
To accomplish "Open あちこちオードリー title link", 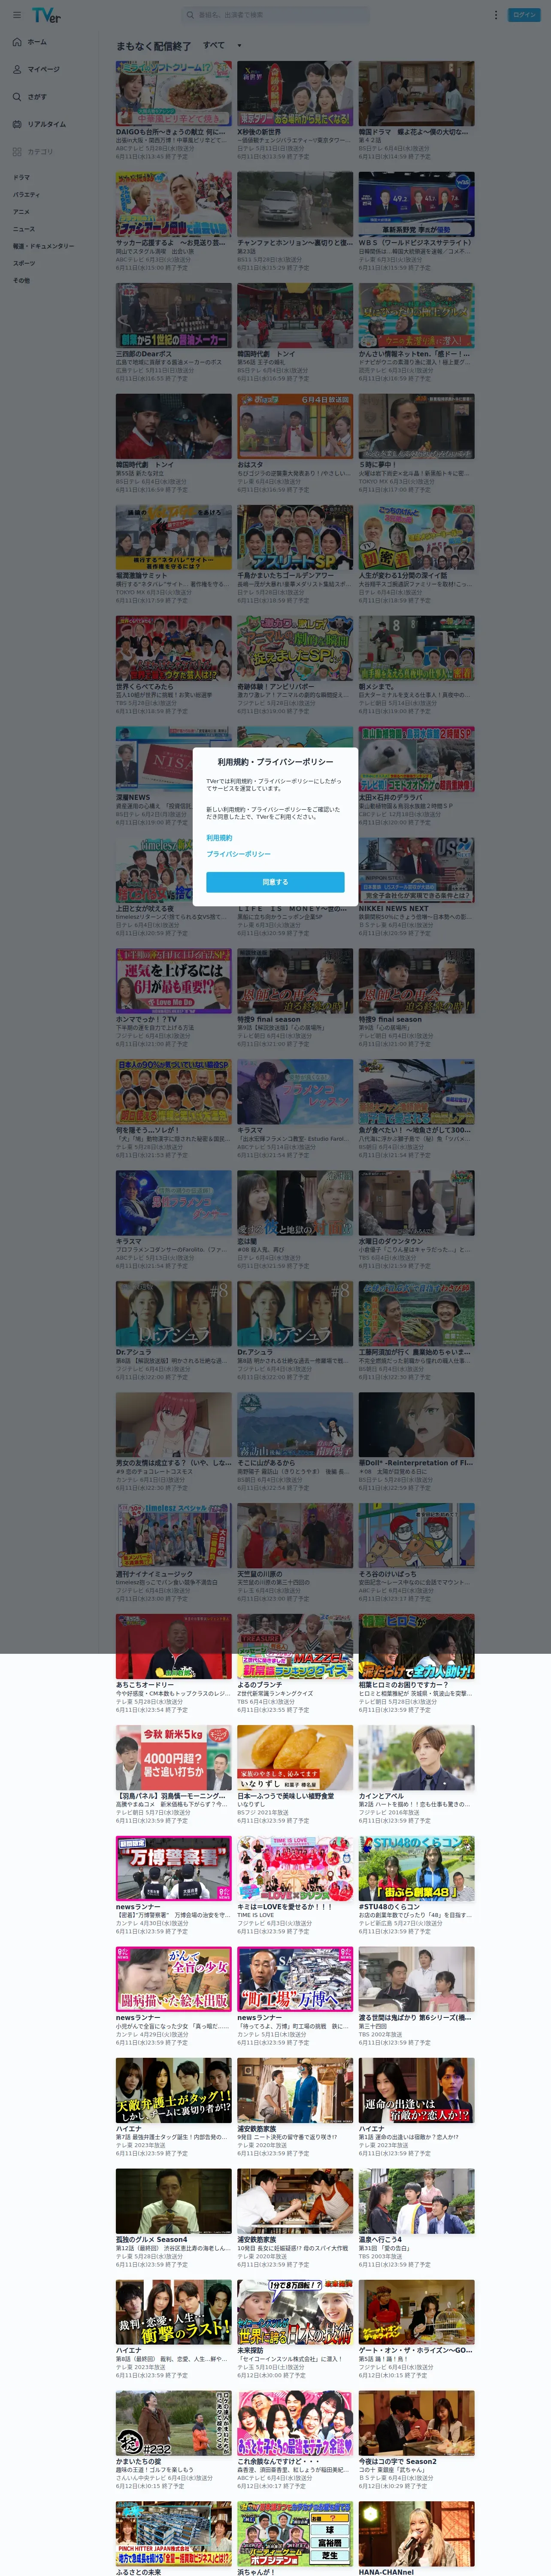I will point(145,1685).
